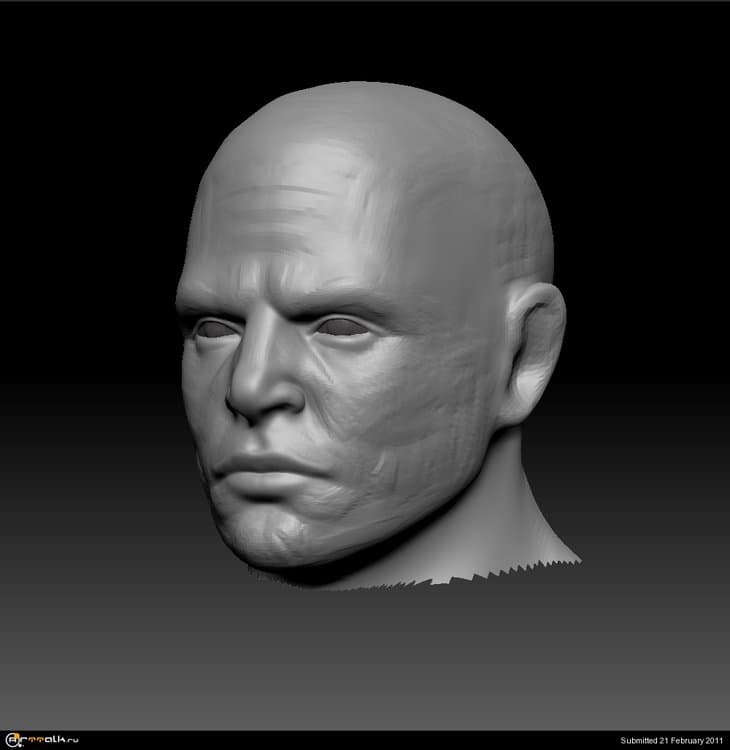Click the top of the bald scalp
Viewport: 730px width, 750px height.
coord(380,120)
